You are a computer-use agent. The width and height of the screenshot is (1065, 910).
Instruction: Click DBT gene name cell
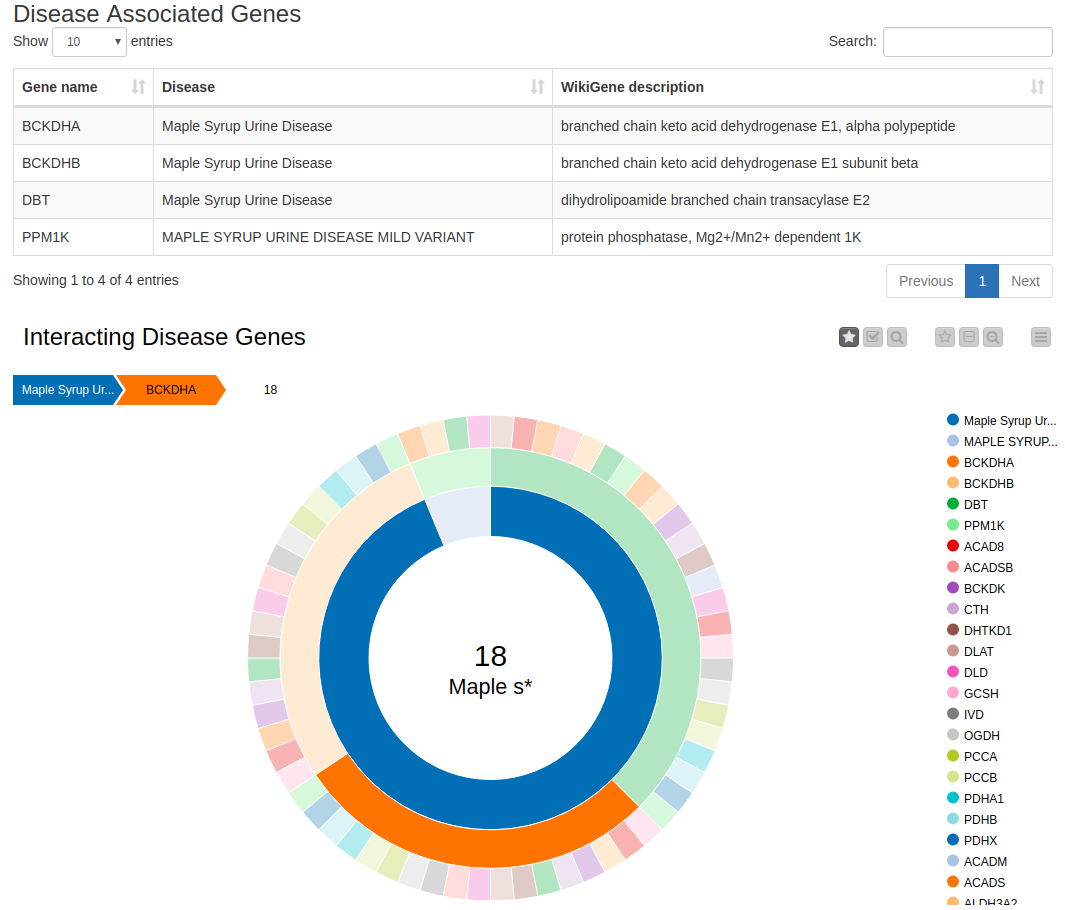pyautogui.click(x=84, y=200)
